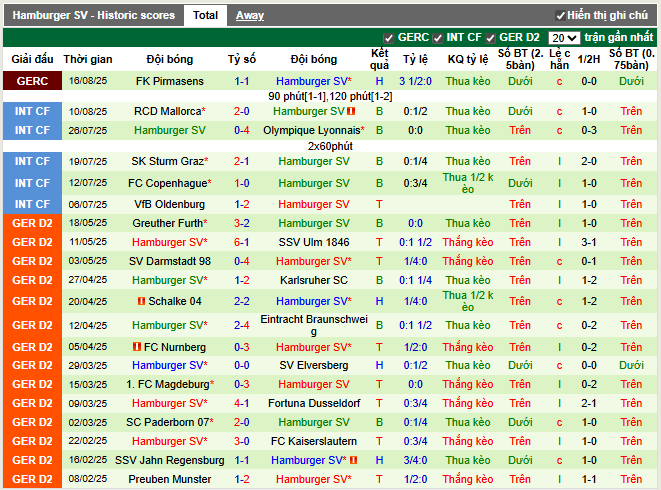Open RCD Mallorca team link
661x490 pixels.
pyautogui.click(x=168, y=111)
